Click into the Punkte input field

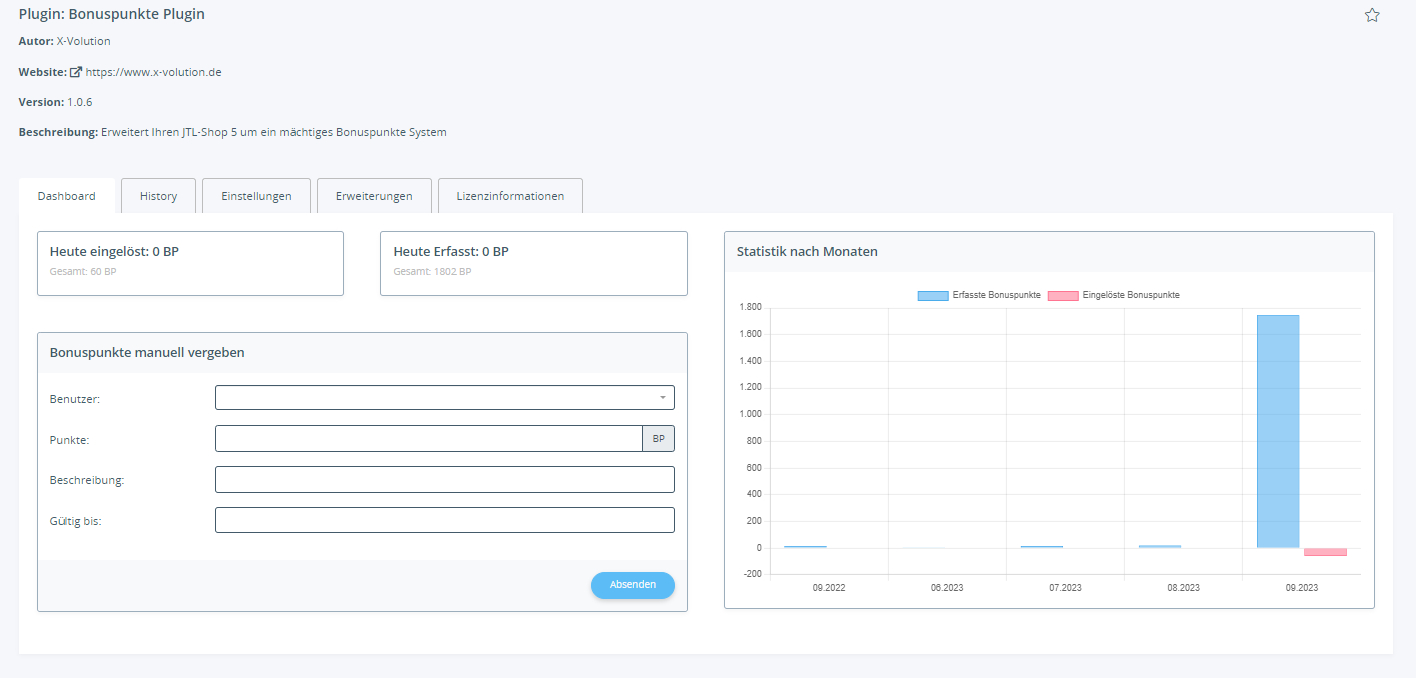click(428, 439)
